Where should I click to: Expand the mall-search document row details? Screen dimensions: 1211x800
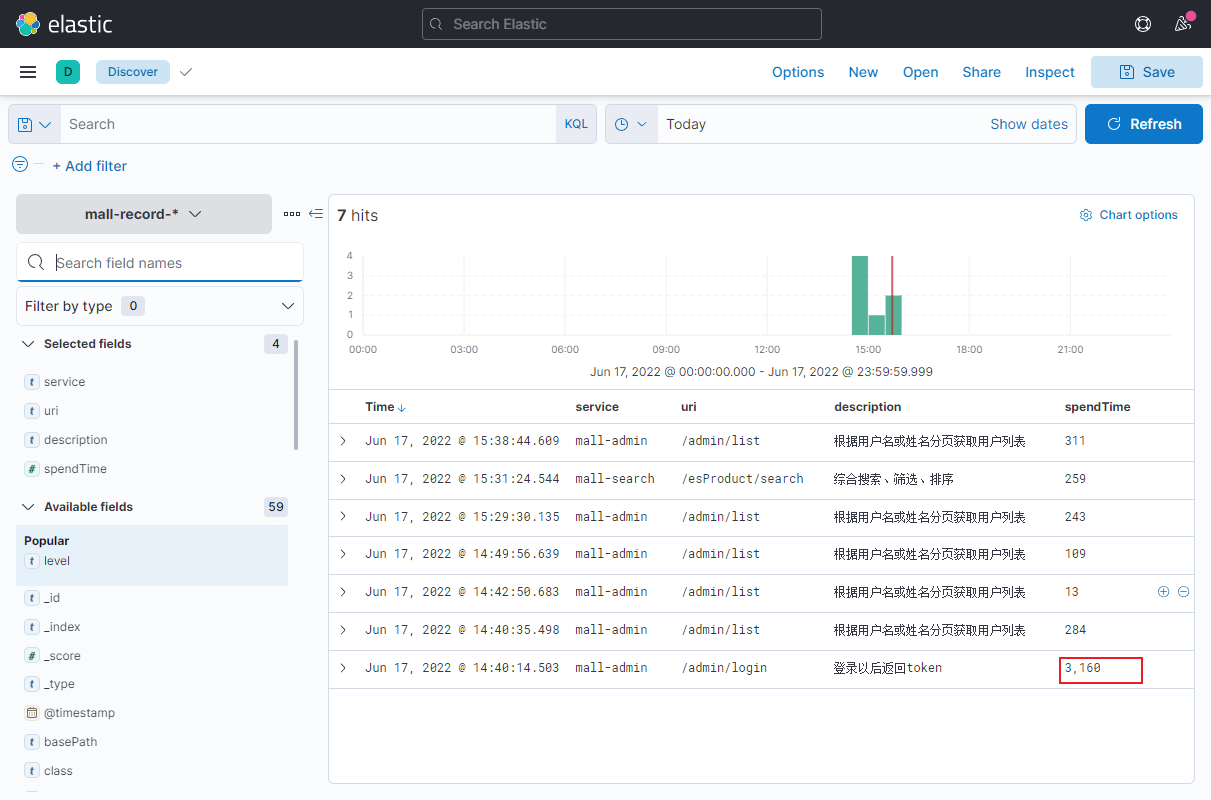coord(343,478)
